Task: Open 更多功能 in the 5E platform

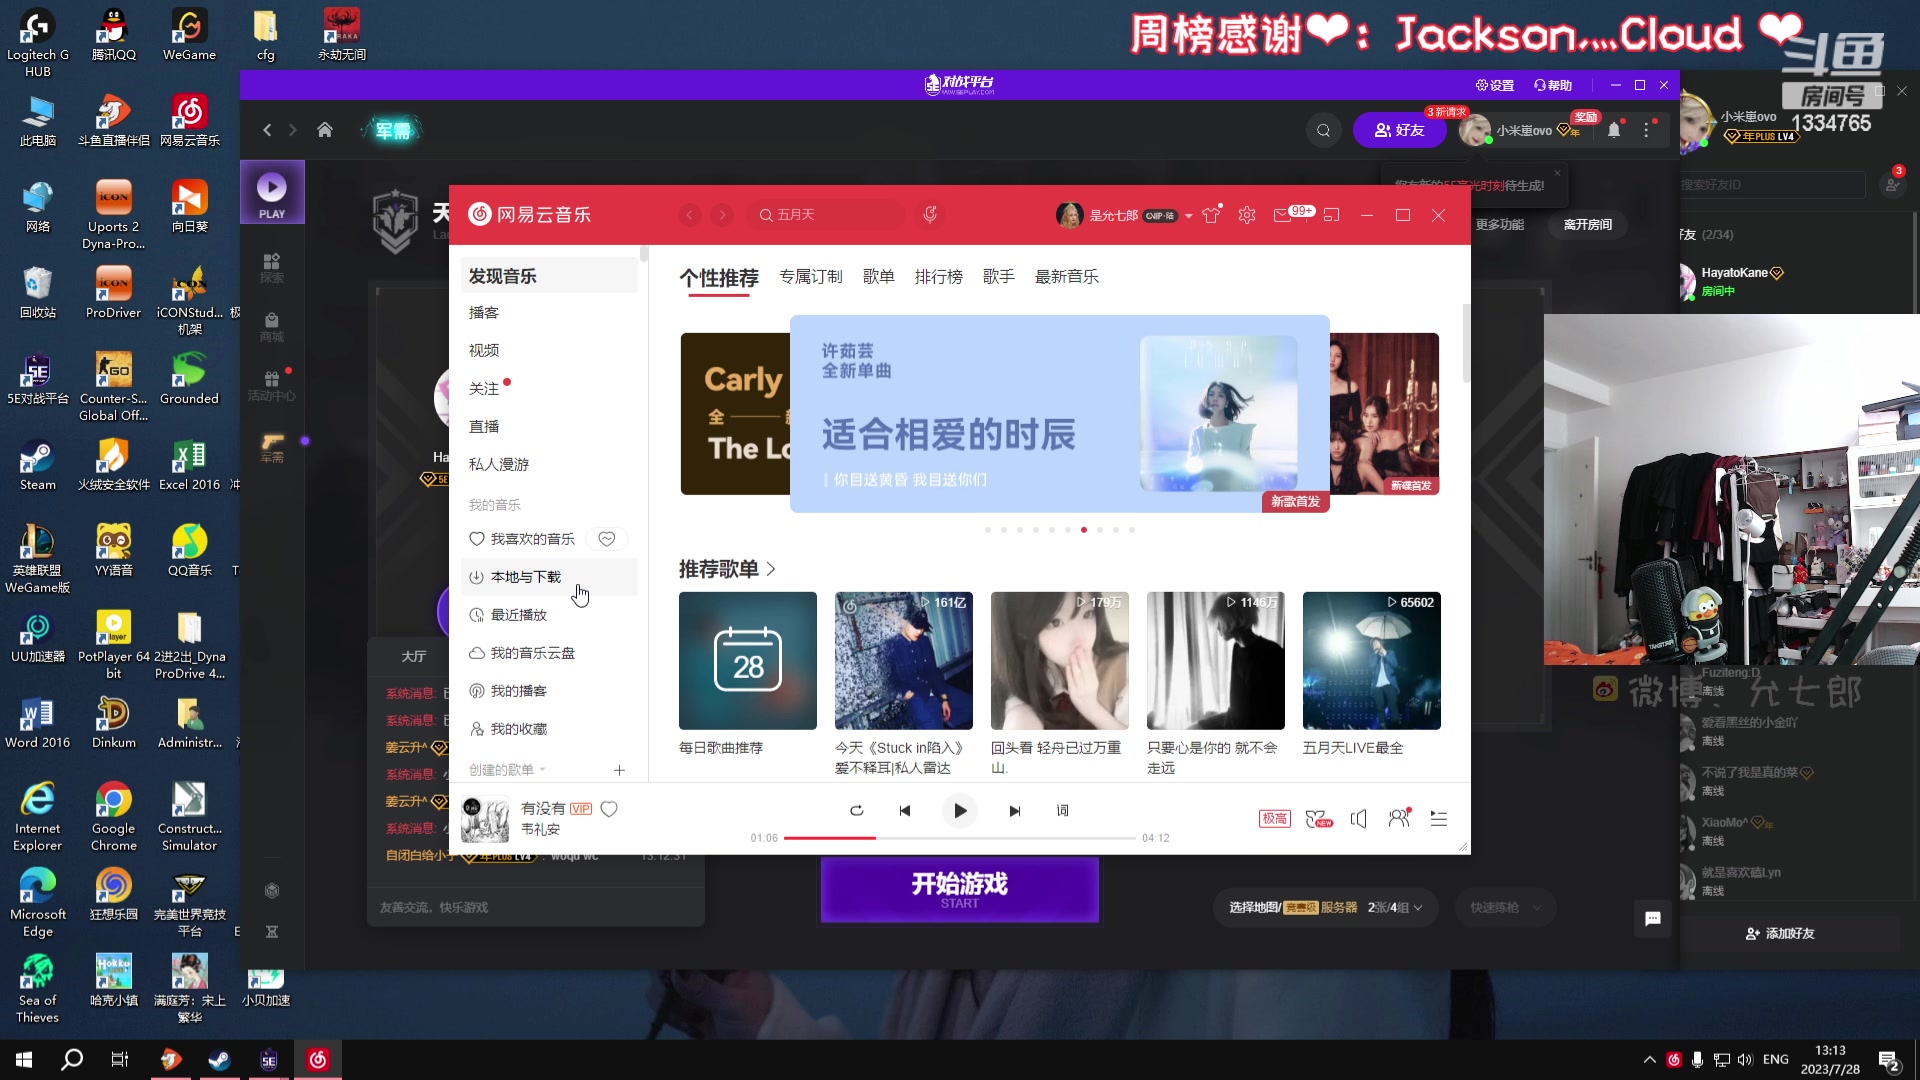Action: click(x=1500, y=225)
